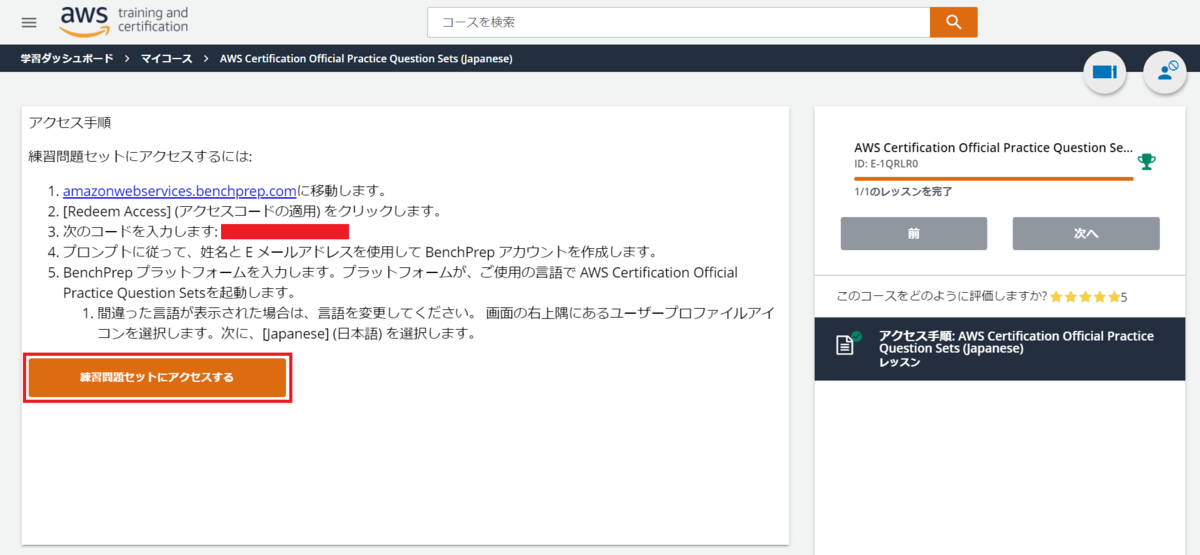Click the course title in side panel
Viewport: 1200px width, 555px height.
[x=993, y=147]
